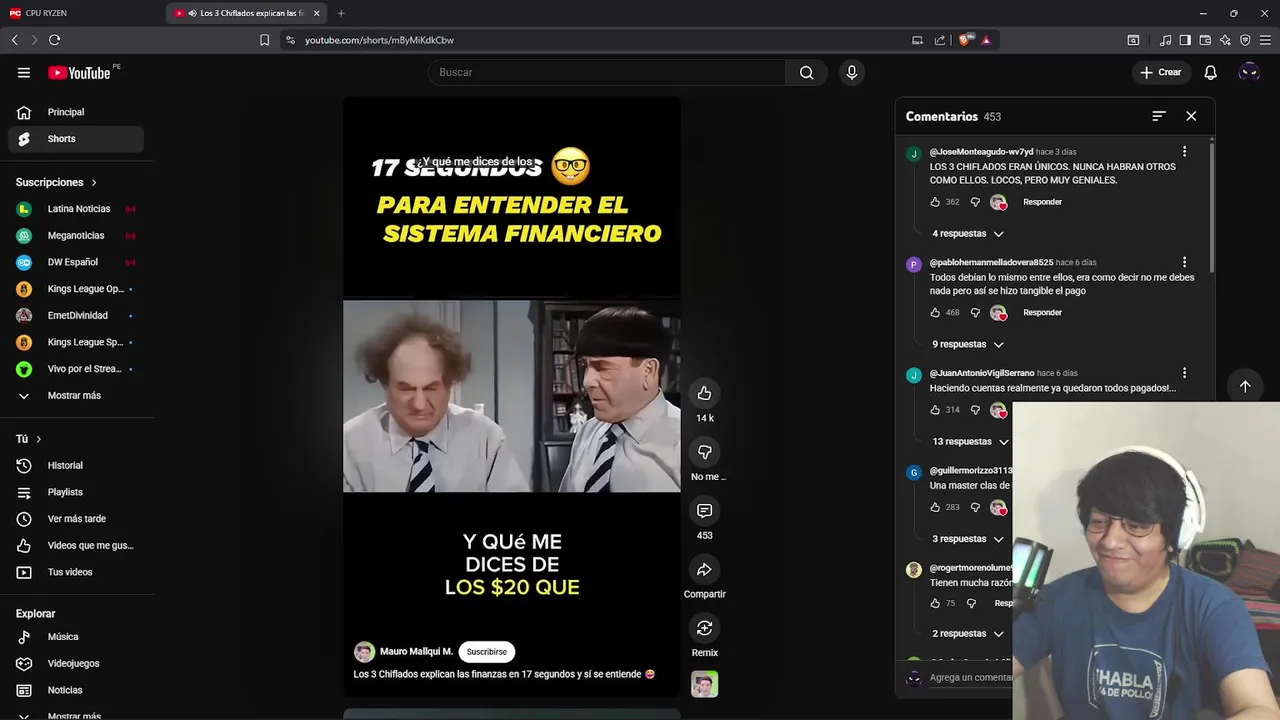The height and width of the screenshot is (720, 1280).
Task: Open the account avatar menu
Action: pyautogui.click(x=1248, y=72)
